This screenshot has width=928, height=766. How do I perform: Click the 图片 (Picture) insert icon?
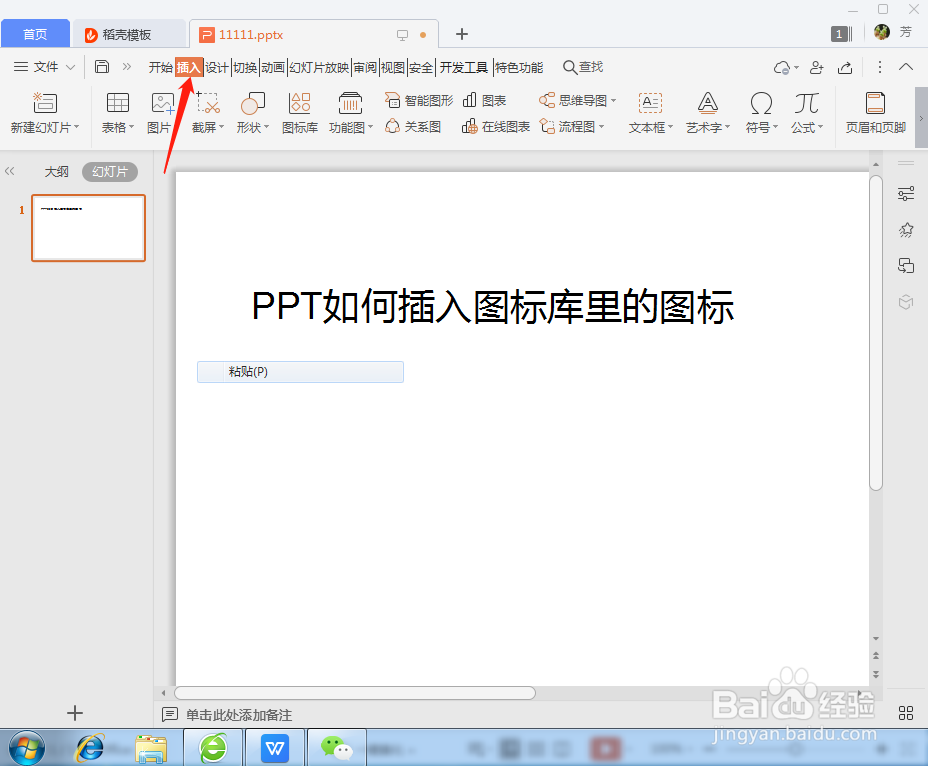[x=162, y=112]
